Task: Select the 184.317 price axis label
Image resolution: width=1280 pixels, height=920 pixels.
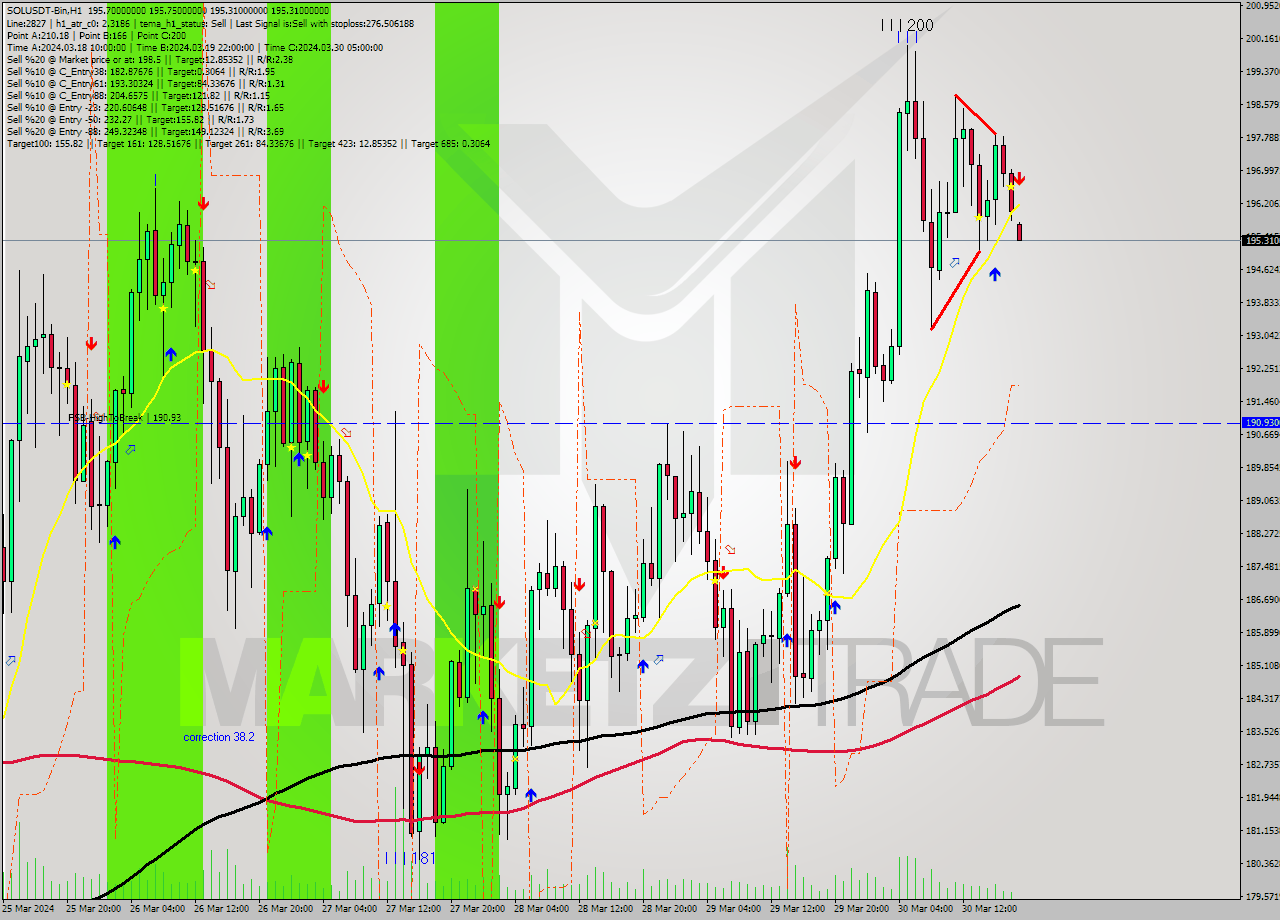Action: (1261, 698)
